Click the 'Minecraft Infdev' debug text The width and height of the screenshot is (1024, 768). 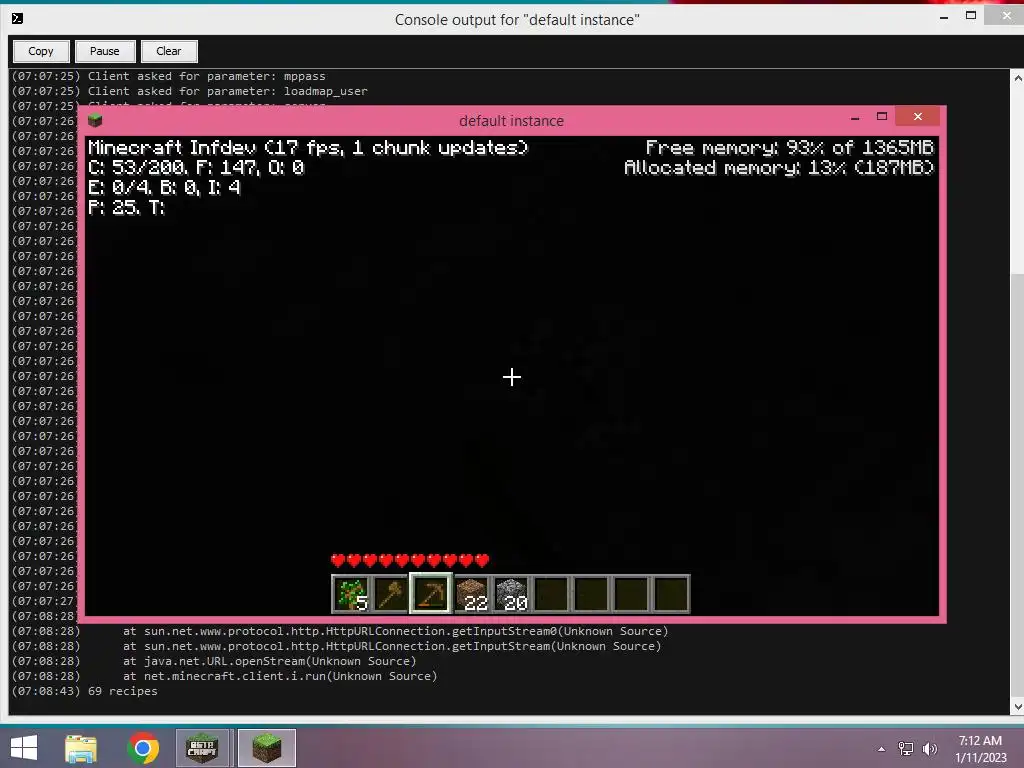click(308, 148)
